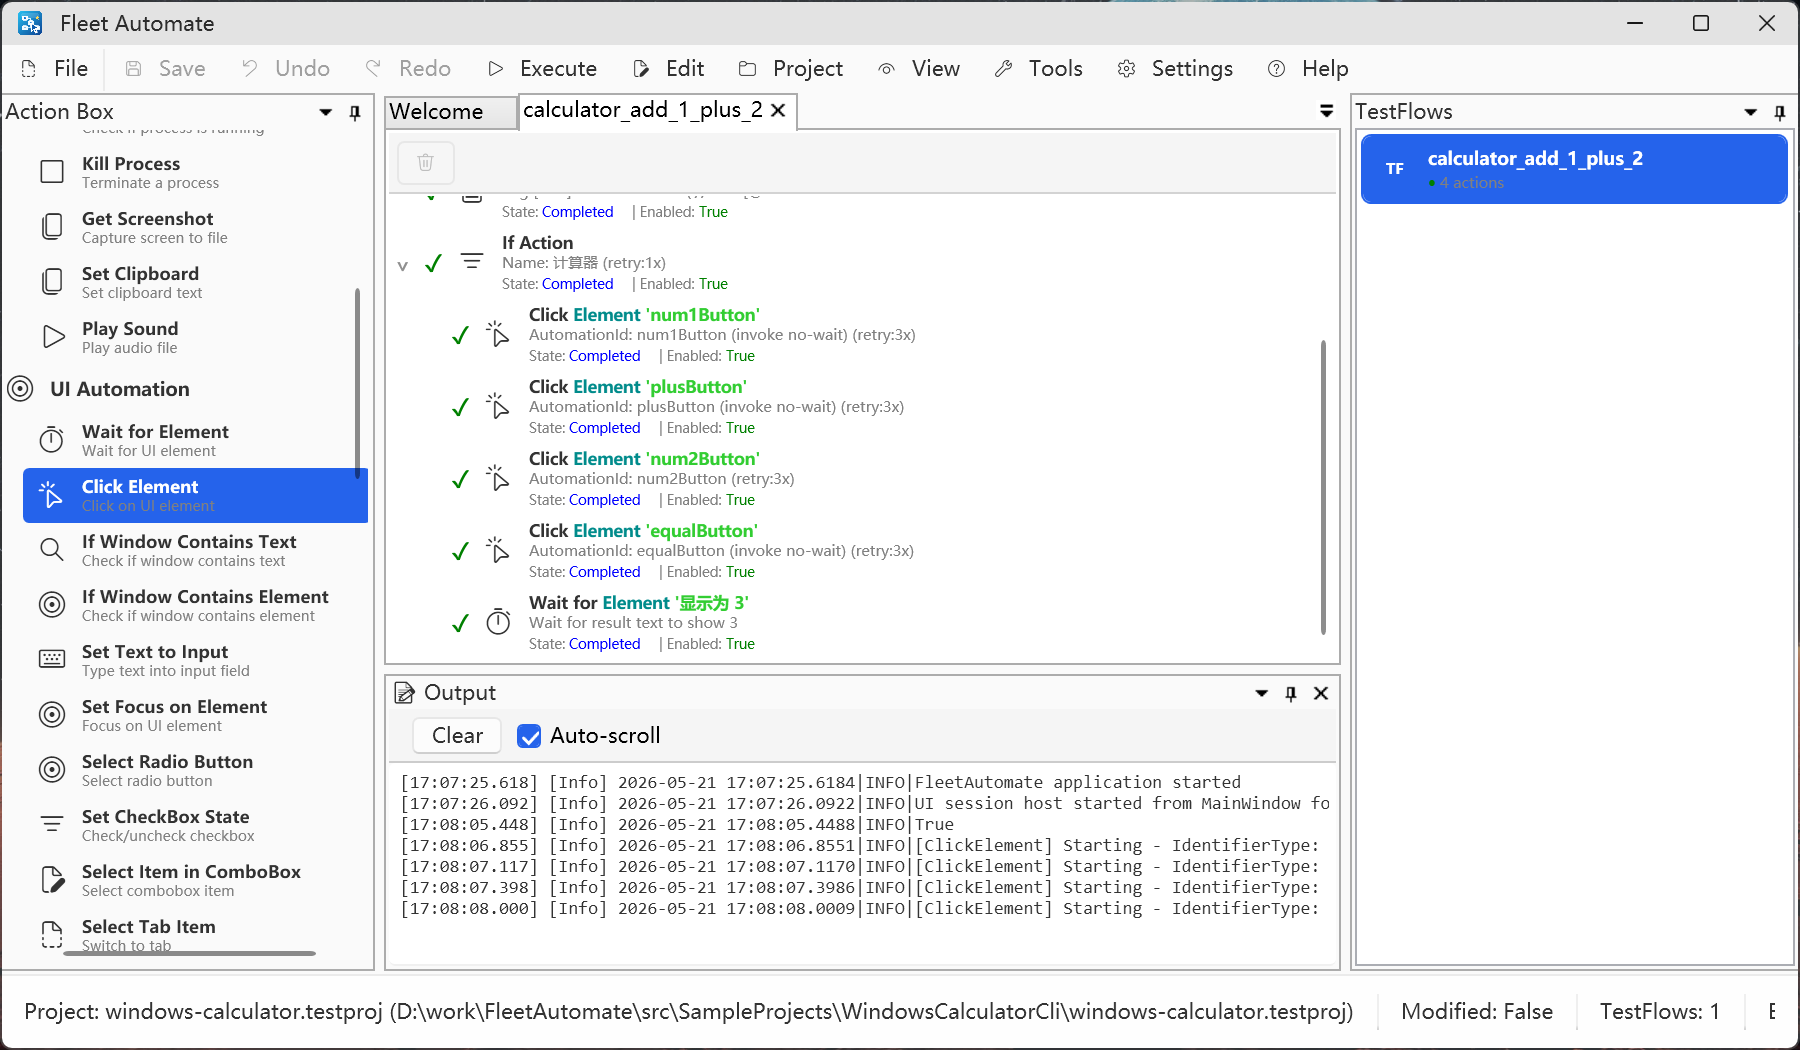Click the Set Text to Input keyboard icon
1800x1050 pixels.
pos(52,659)
